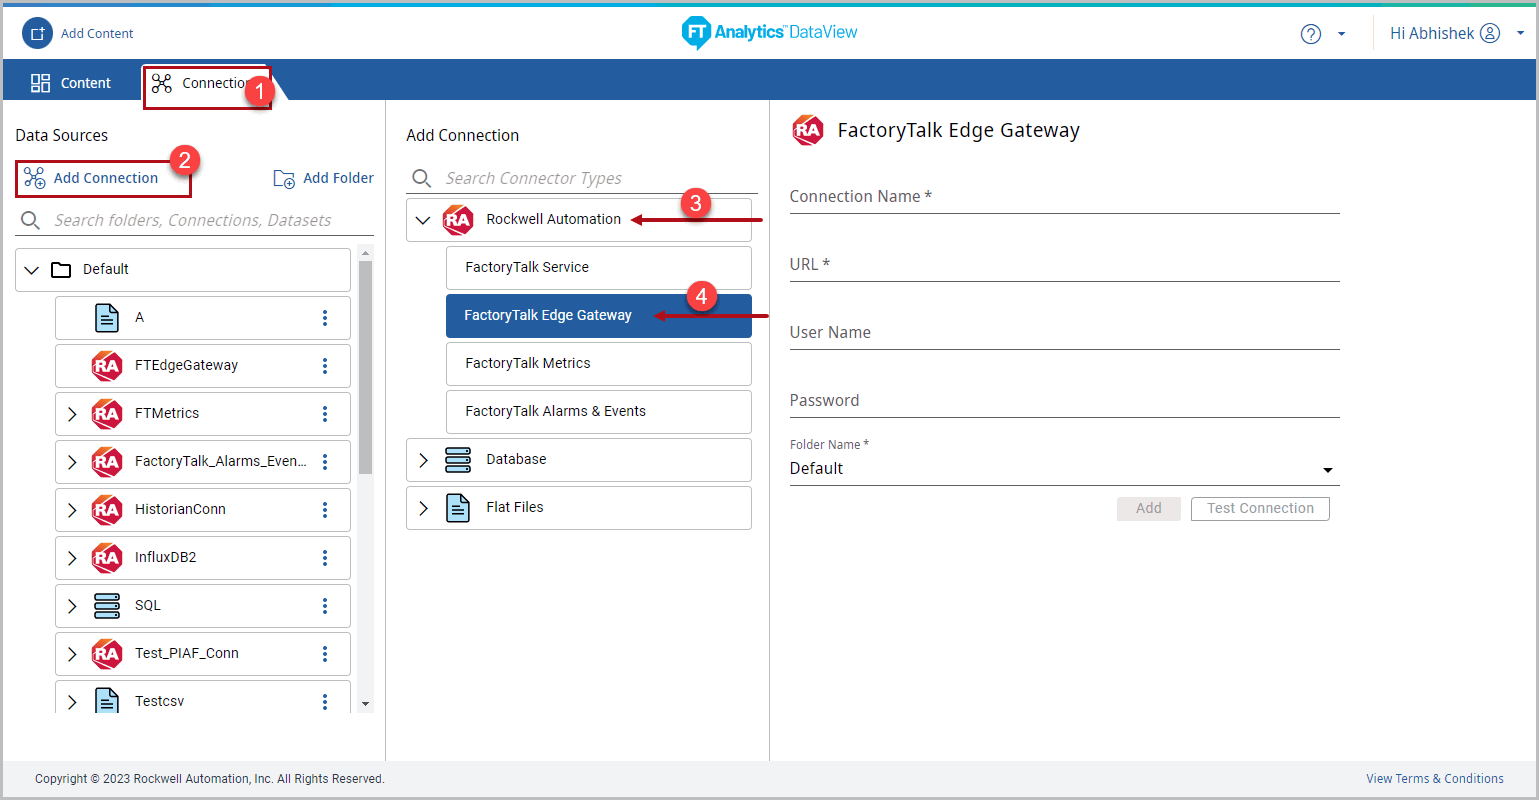Click the RA icon beside HistorianConn
The height and width of the screenshot is (800, 1539).
[x=107, y=510]
